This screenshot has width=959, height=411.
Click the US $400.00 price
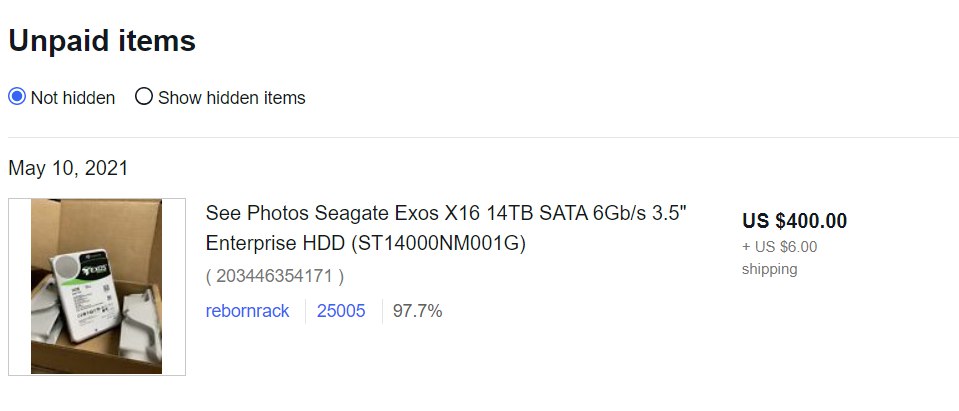pos(794,221)
